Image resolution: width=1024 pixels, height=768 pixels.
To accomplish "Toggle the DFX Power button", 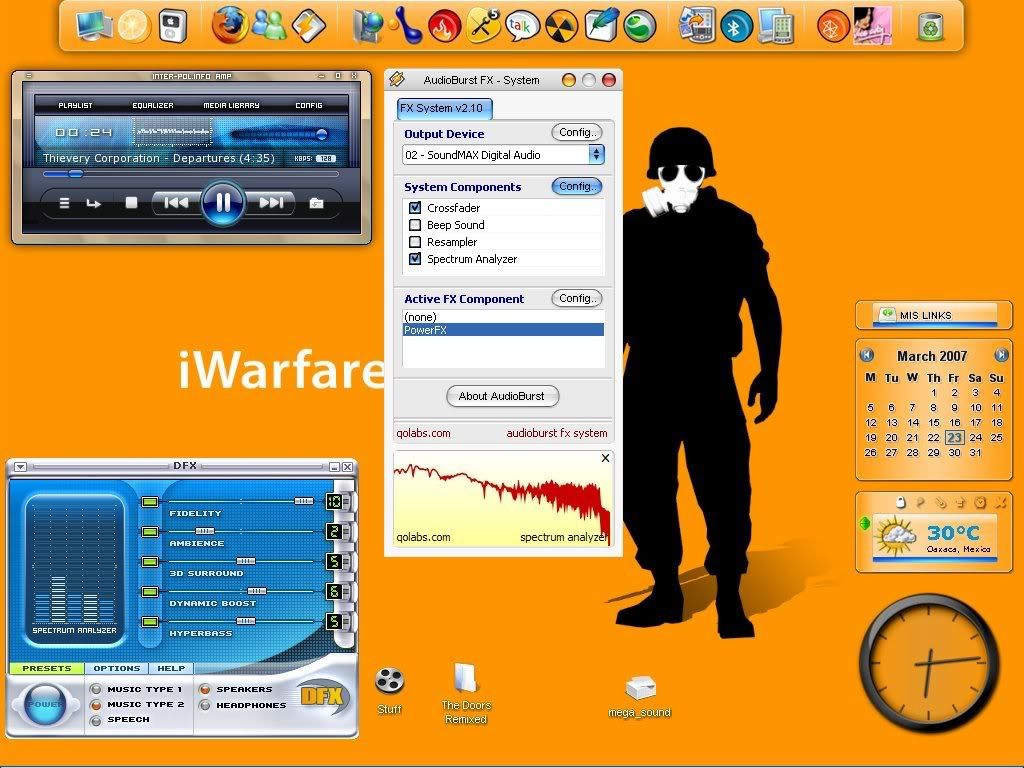I will click(44, 704).
